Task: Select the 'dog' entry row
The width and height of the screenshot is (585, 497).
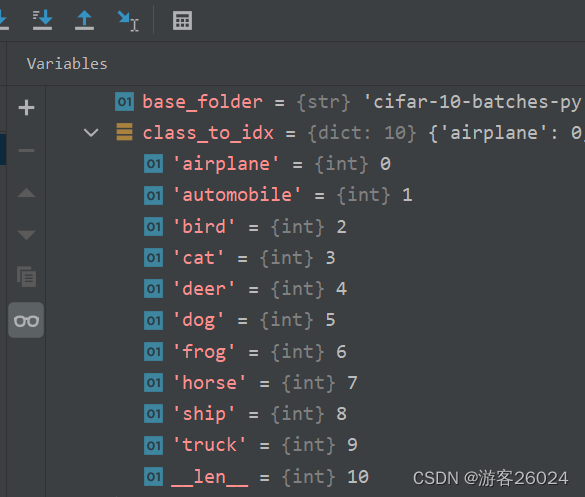Action: (315, 320)
